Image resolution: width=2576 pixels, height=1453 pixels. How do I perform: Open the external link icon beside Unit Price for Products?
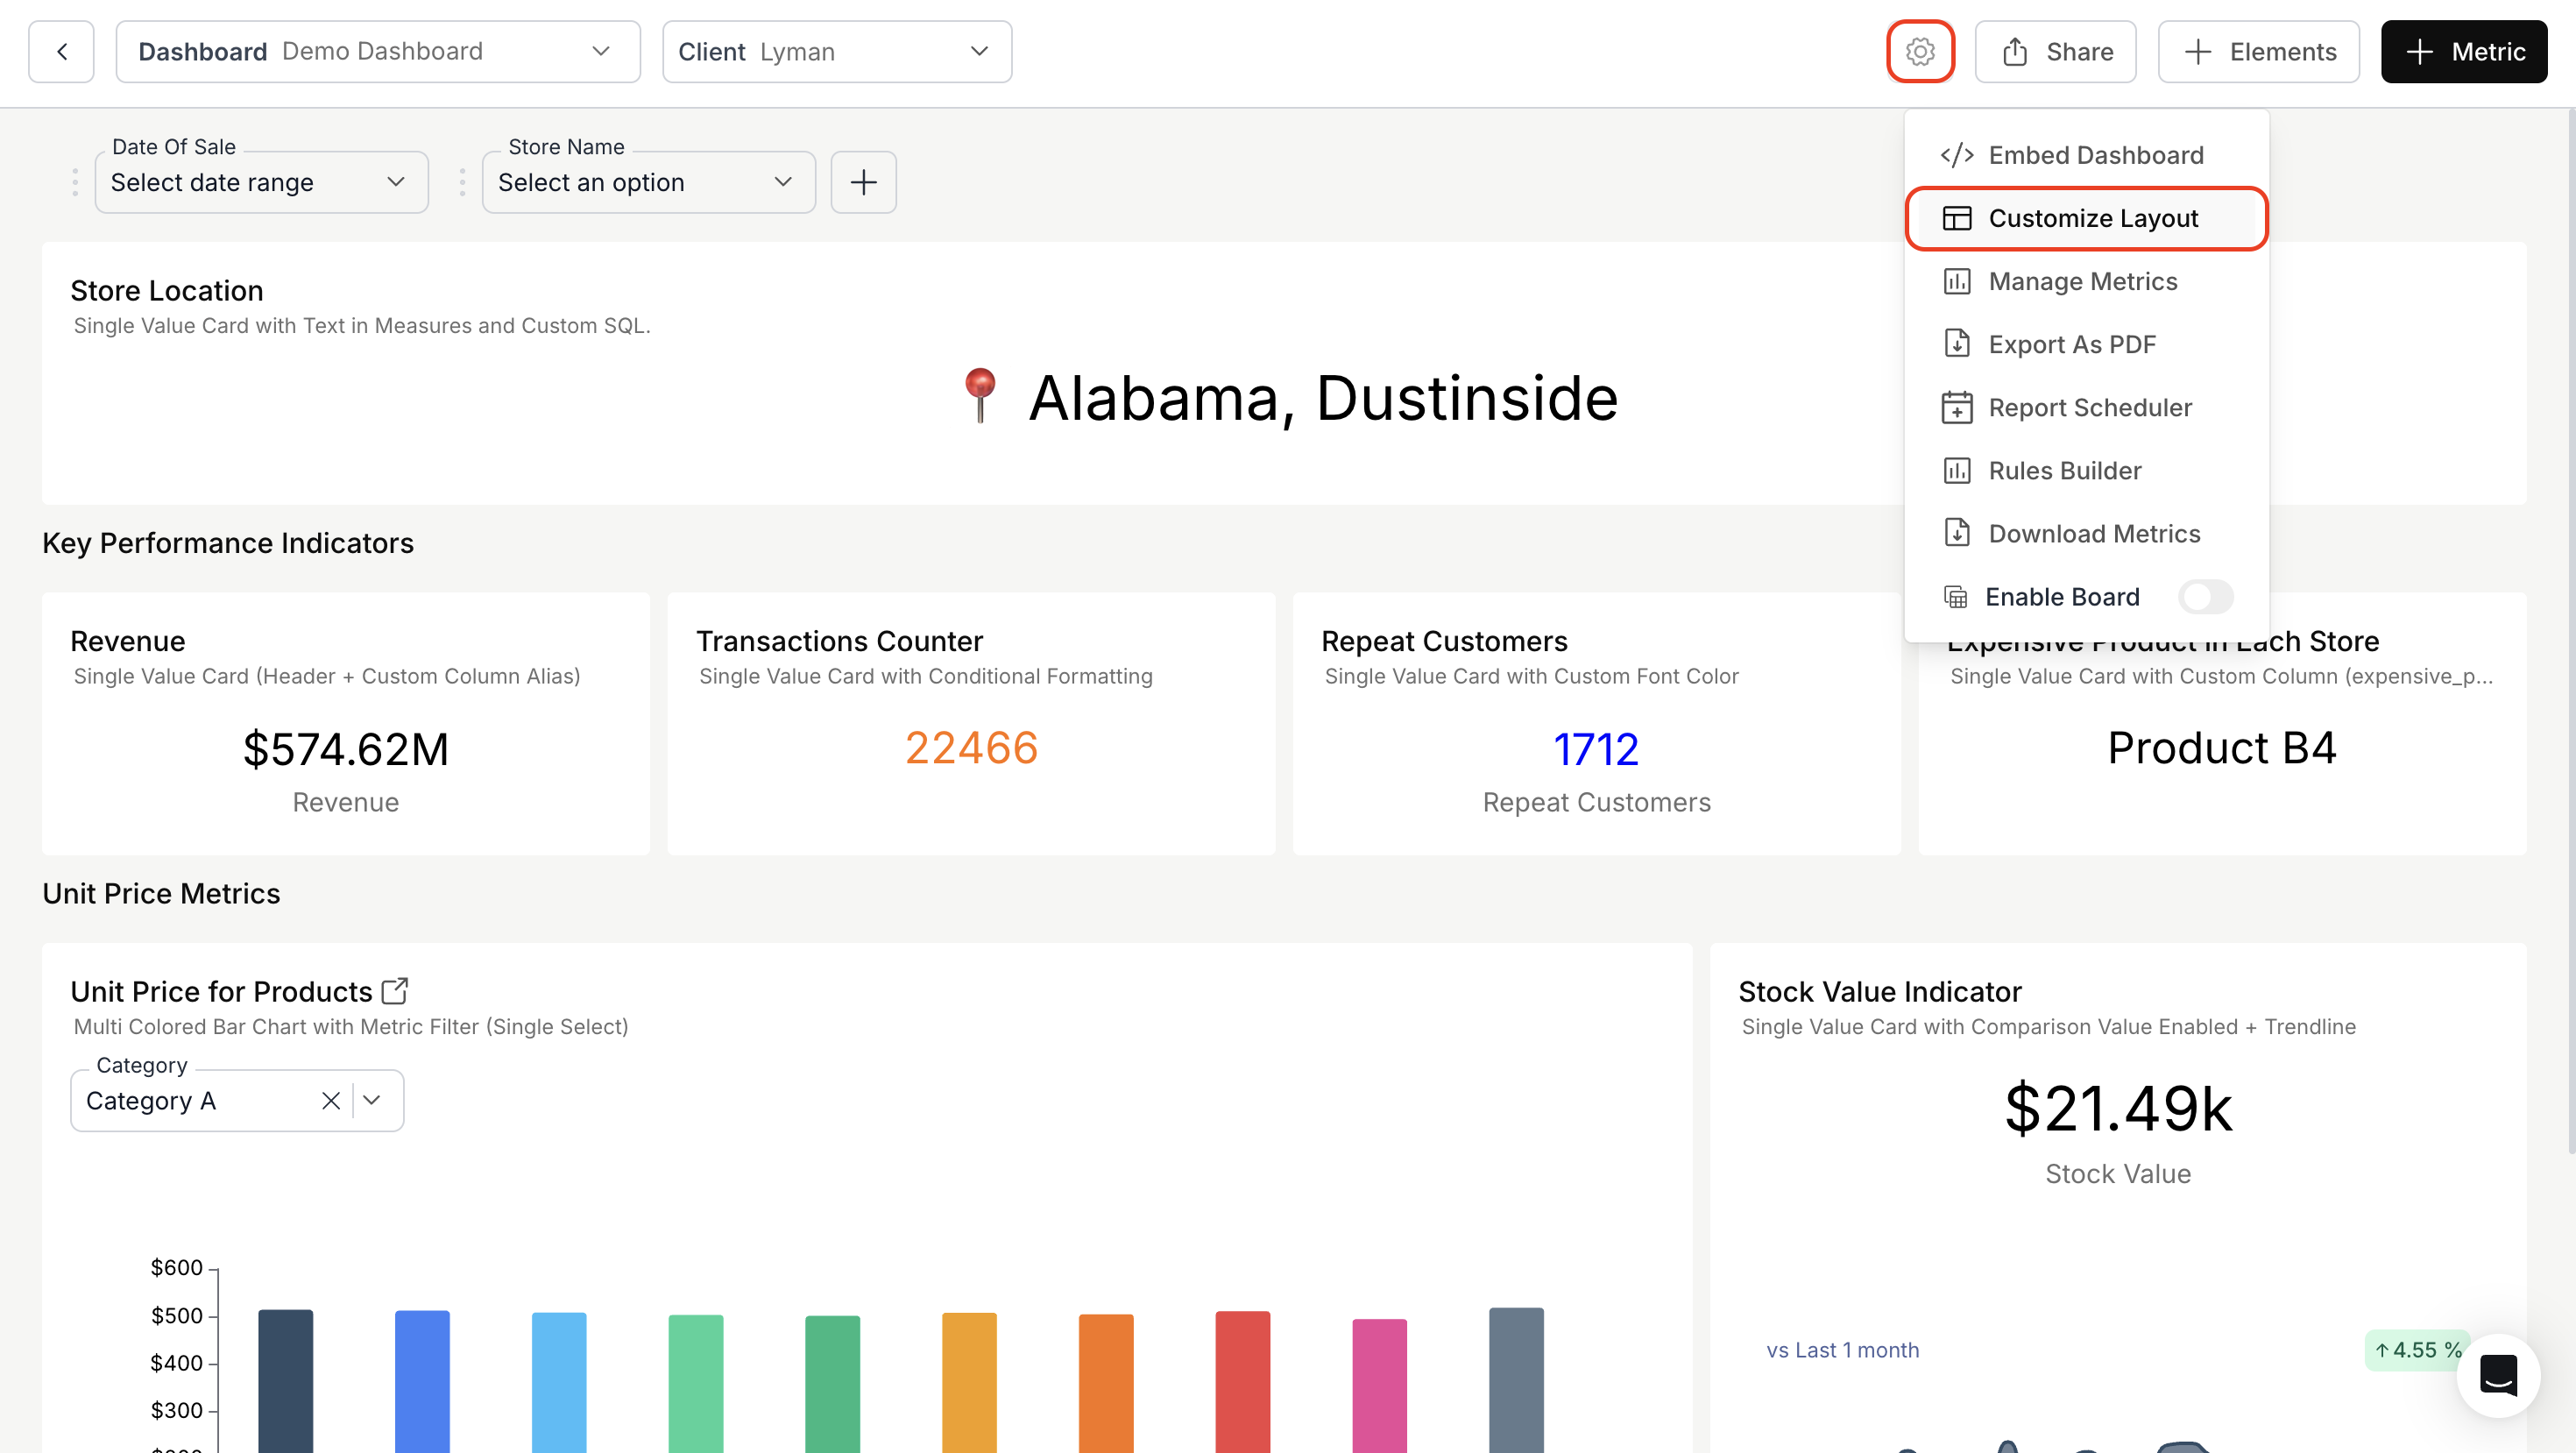tap(395, 990)
